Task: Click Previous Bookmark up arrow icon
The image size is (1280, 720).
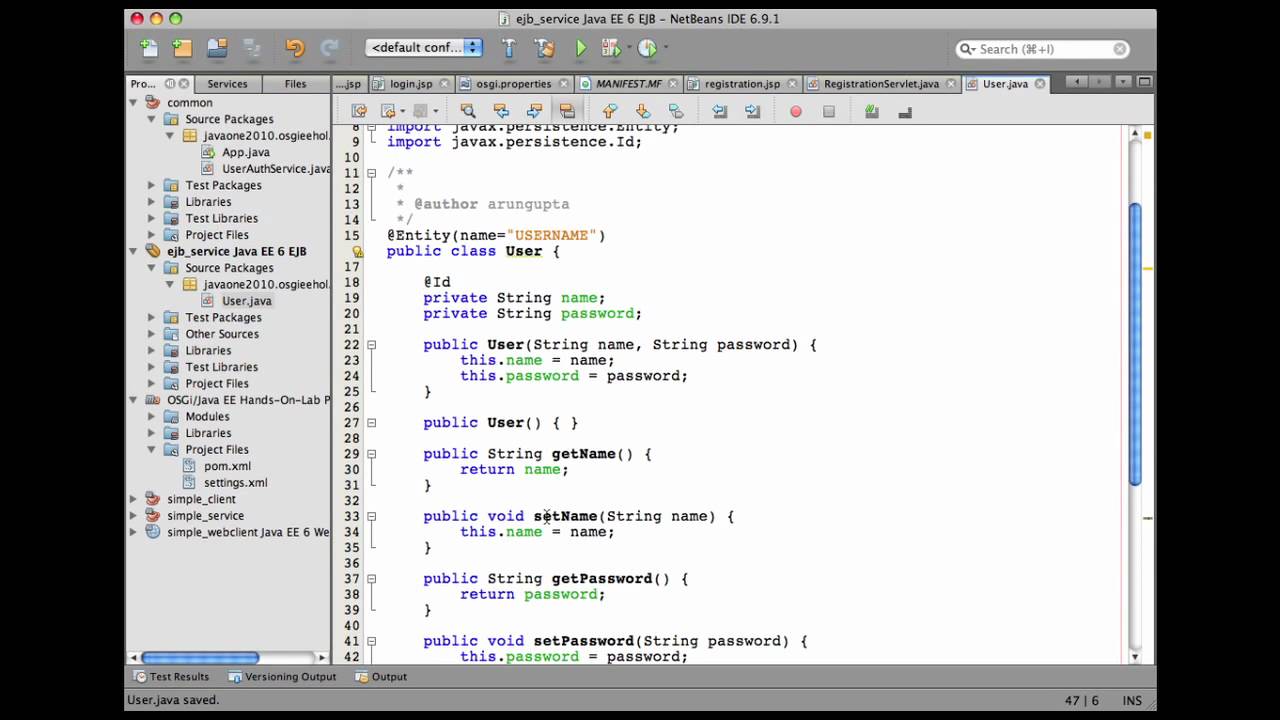Action: point(609,111)
